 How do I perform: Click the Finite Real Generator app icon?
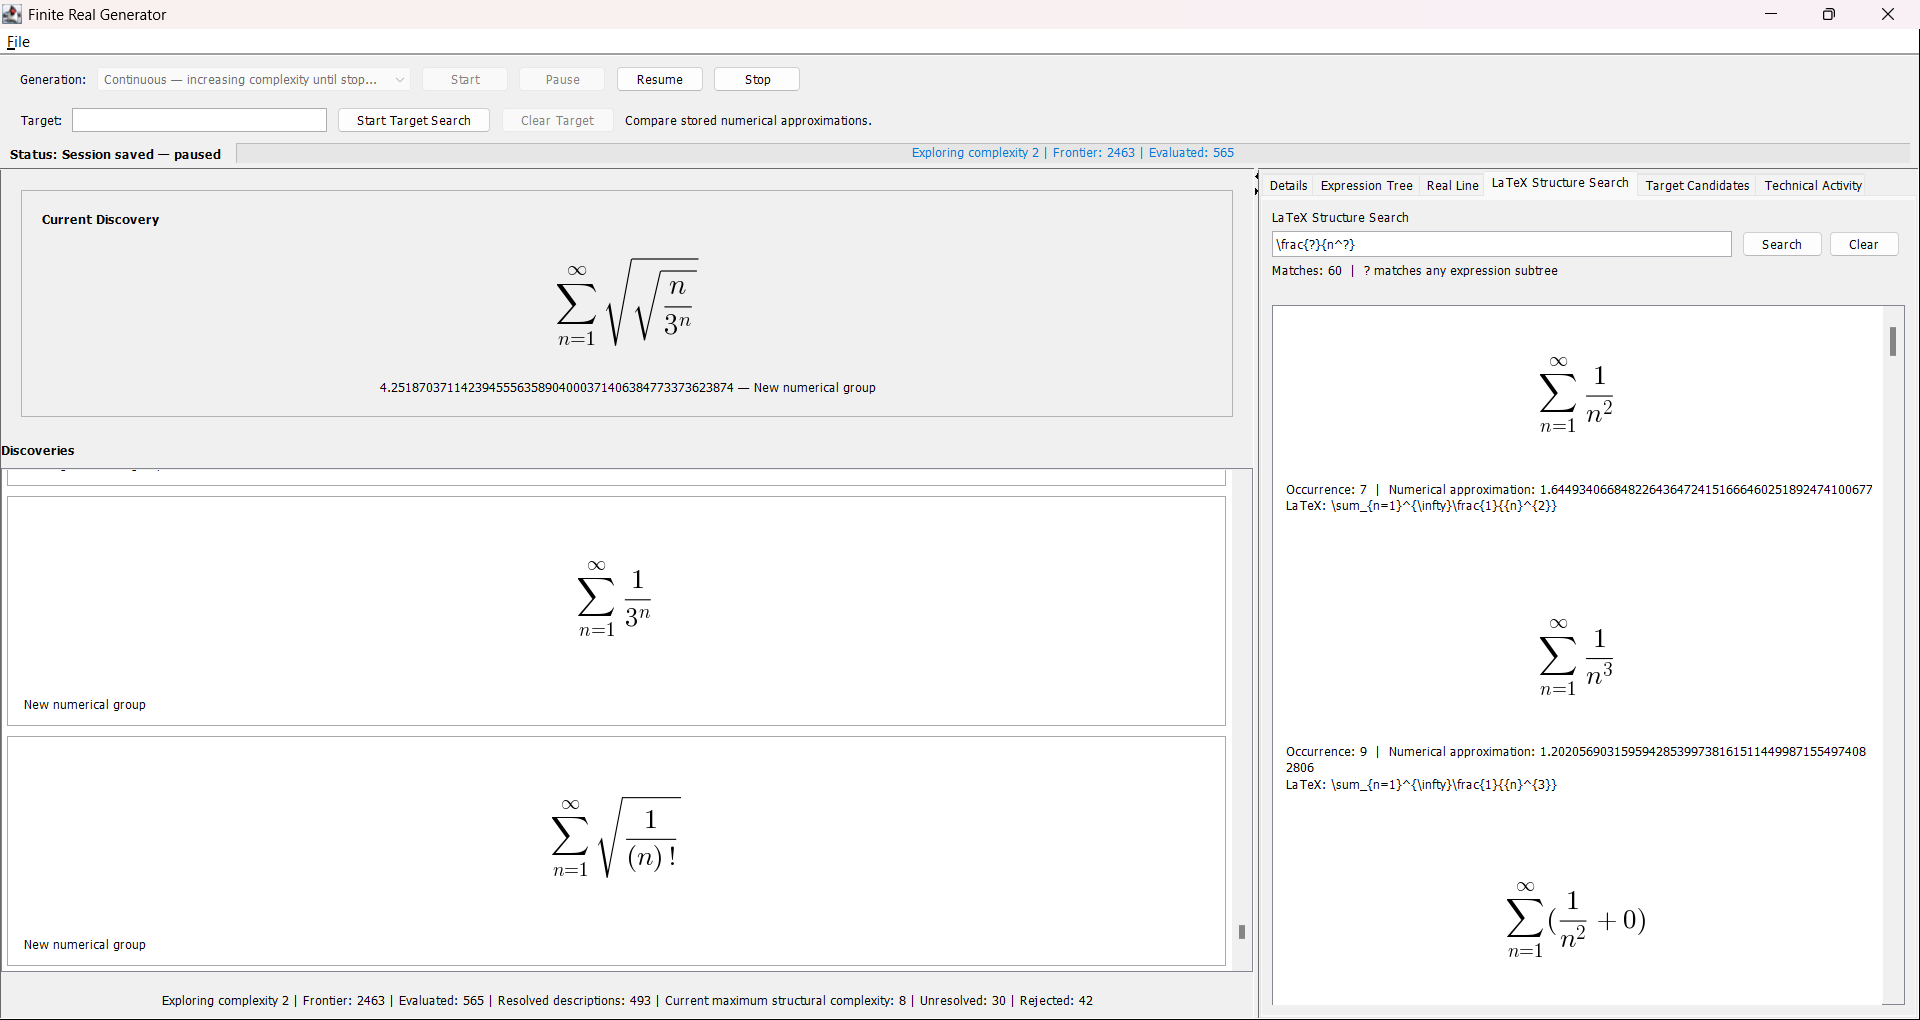pos(12,14)
